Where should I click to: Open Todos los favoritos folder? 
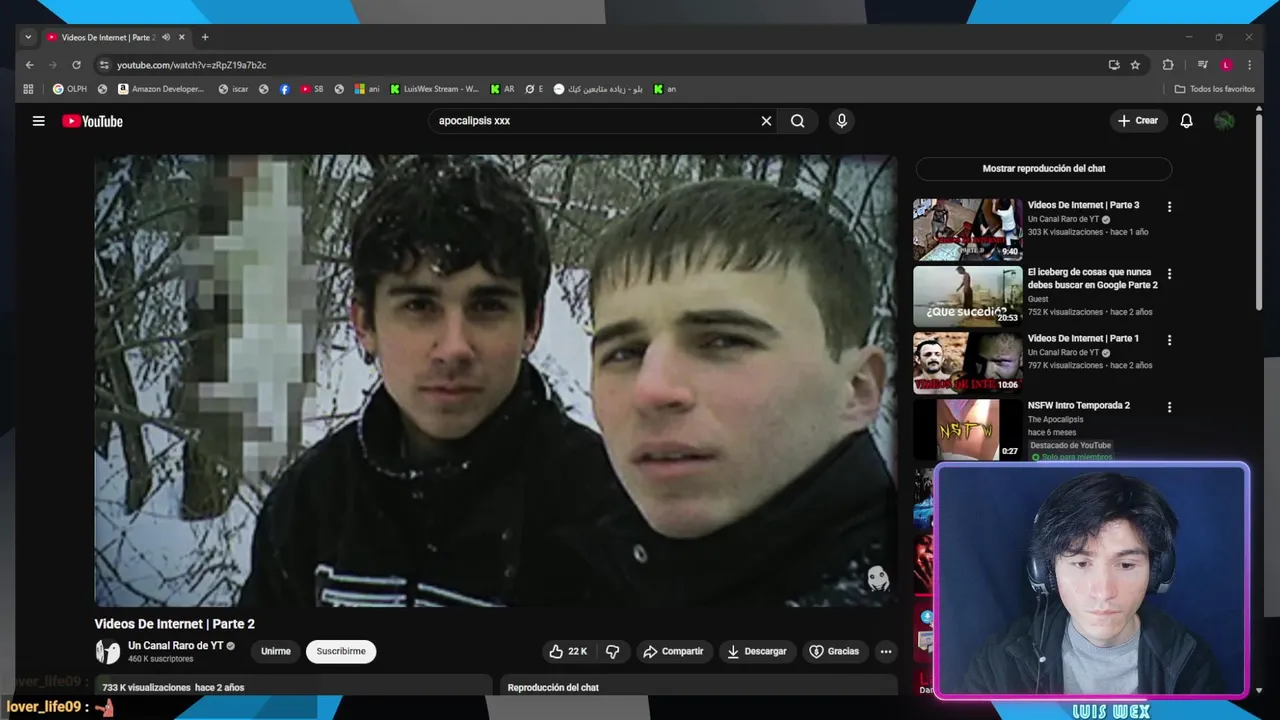point(1214,89)
